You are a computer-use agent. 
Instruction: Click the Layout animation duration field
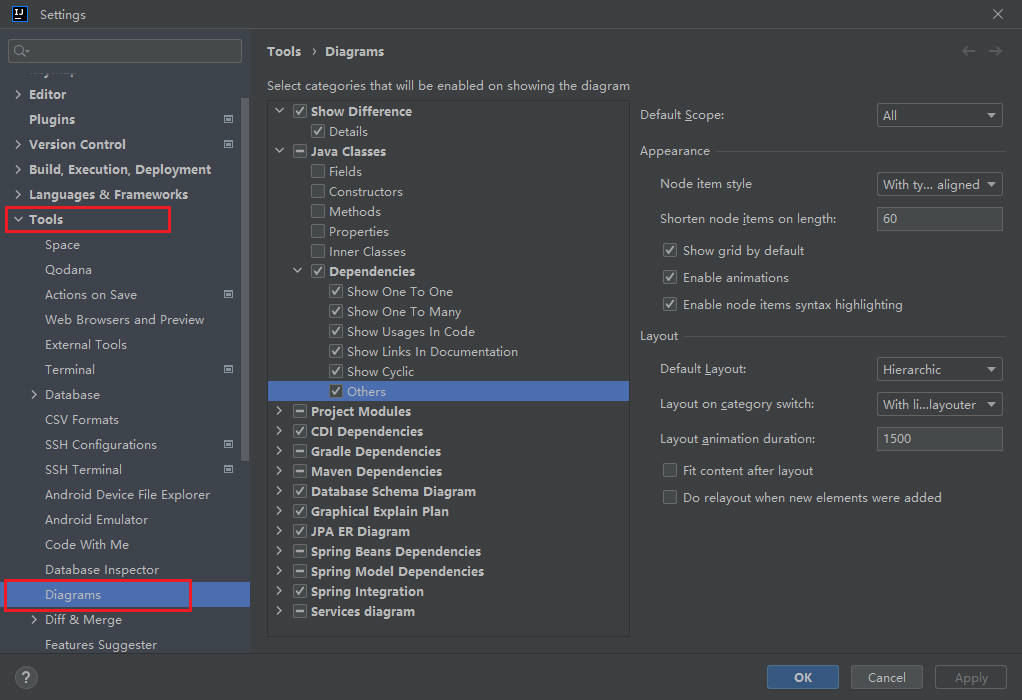[939, 438]
